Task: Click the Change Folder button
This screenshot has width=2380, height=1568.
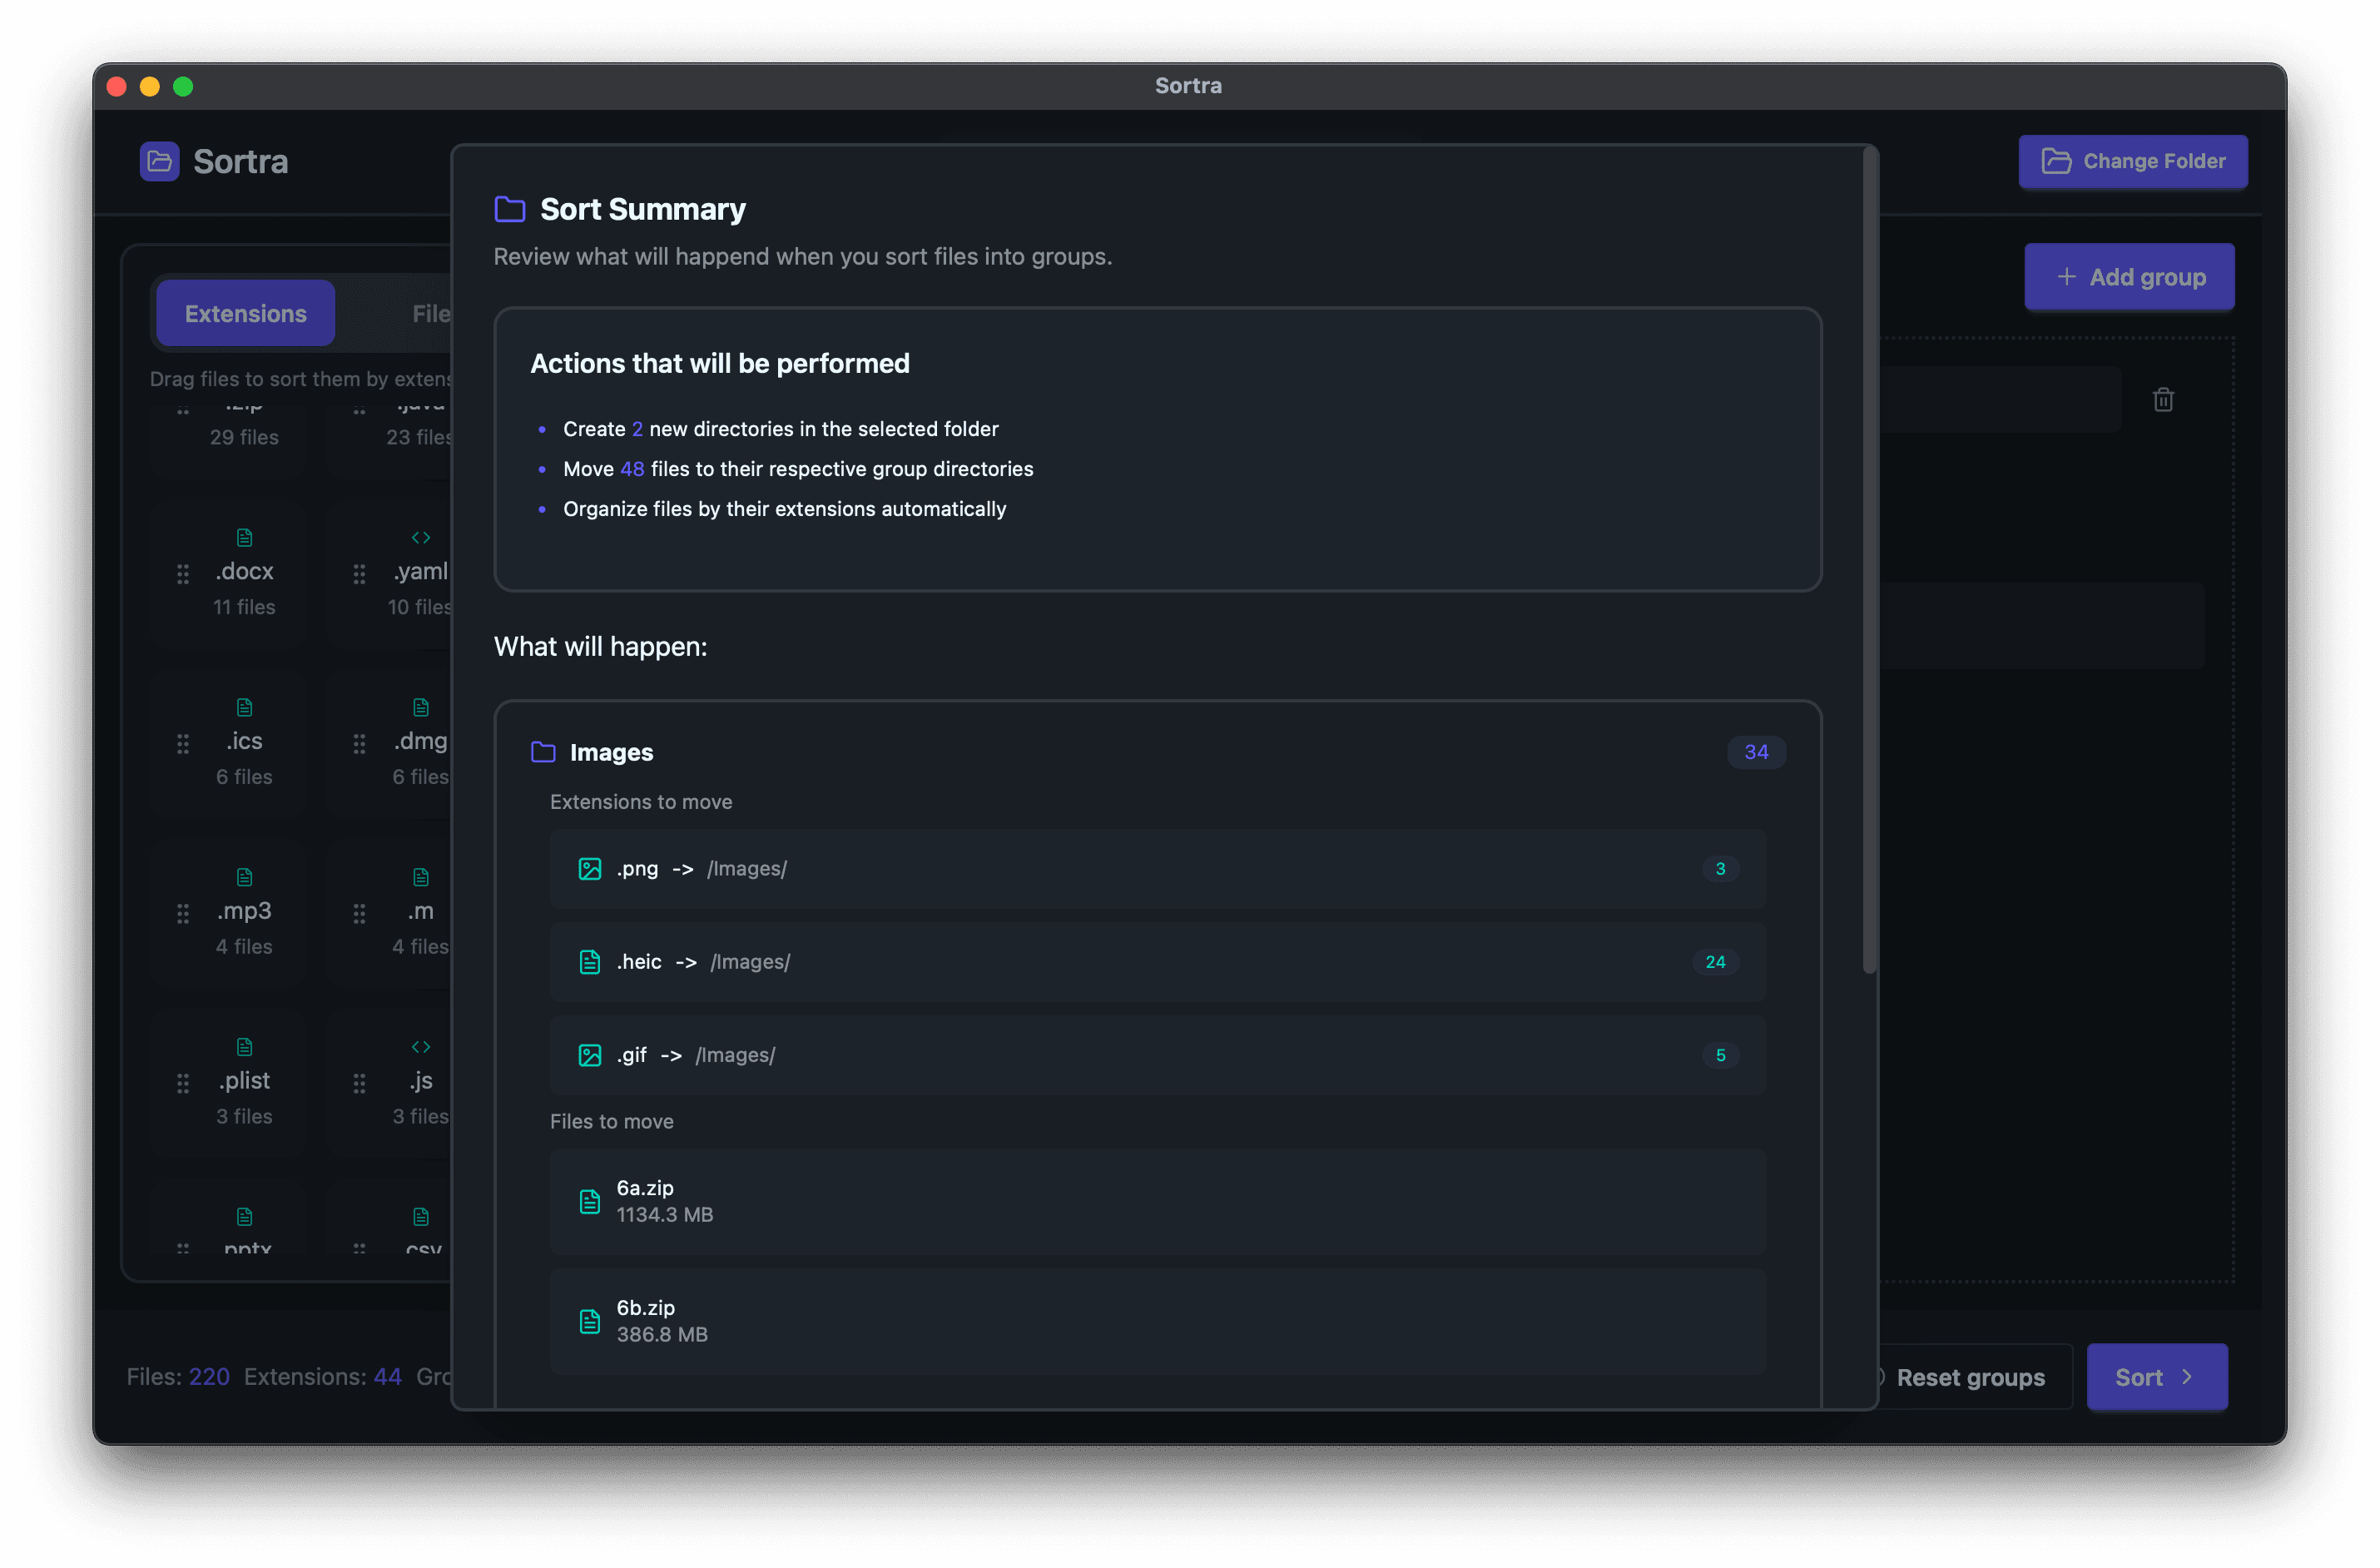Action: pyautogui.click(x=2133, y=161)
